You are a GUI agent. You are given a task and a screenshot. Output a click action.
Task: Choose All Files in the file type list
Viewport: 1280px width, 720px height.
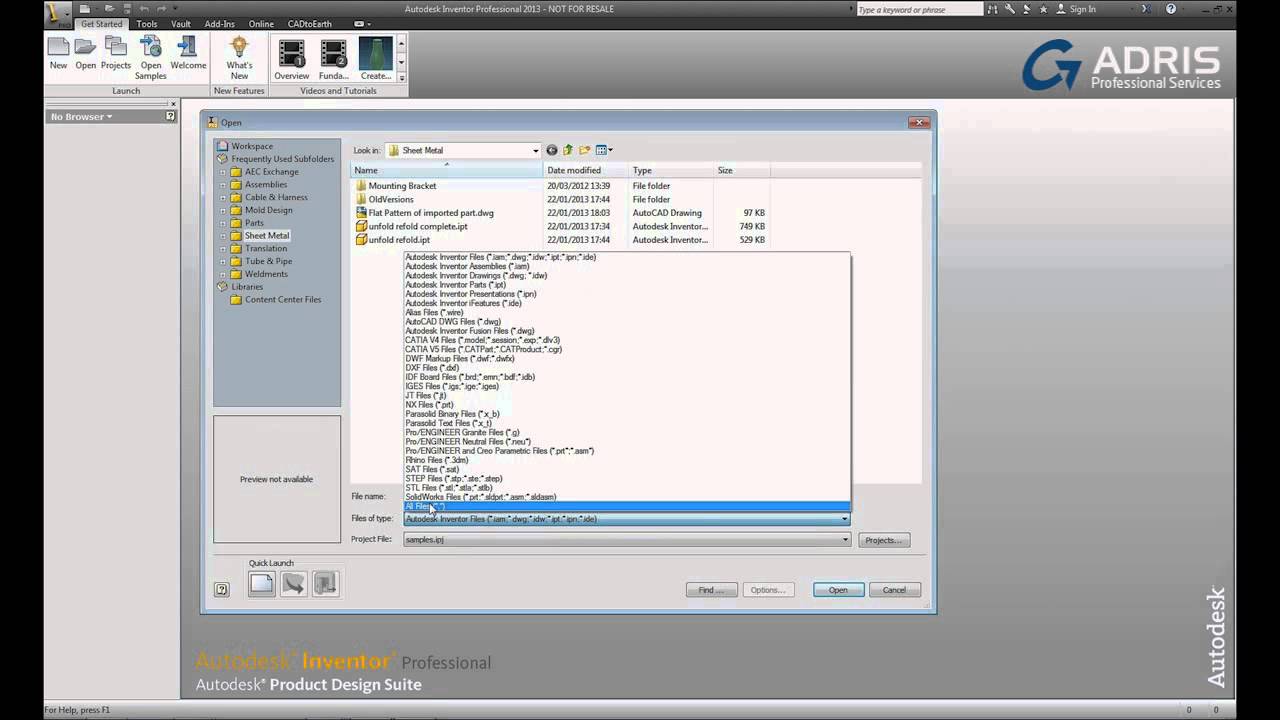point(627,507)
